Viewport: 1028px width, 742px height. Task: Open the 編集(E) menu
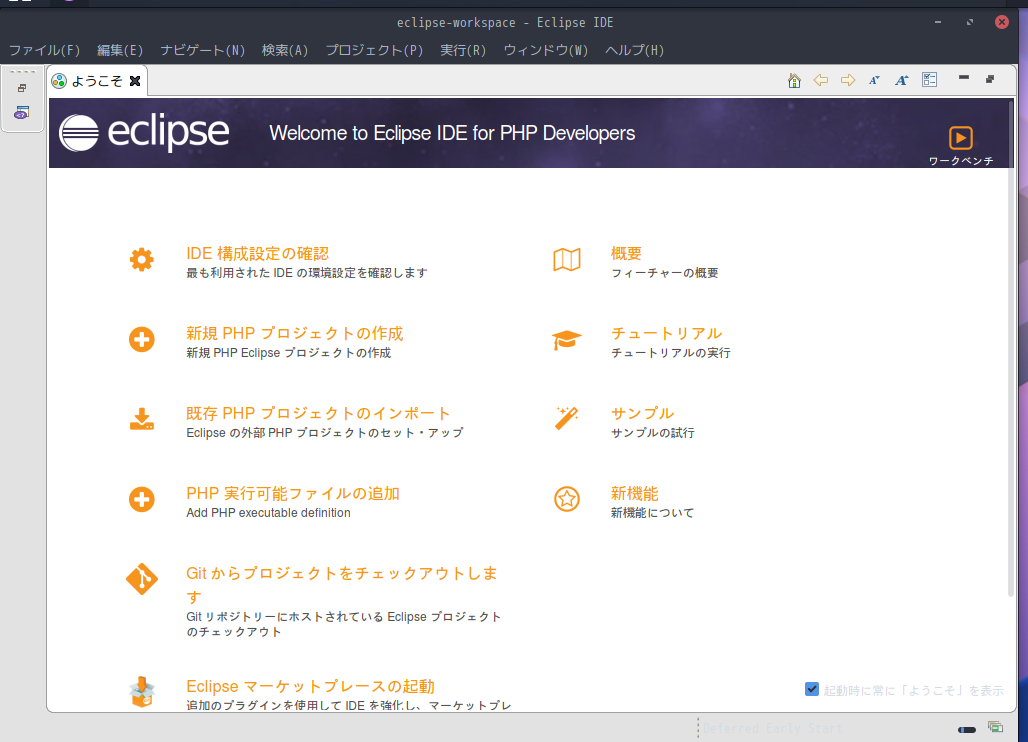pyautogui.click(x=120, y=50)
